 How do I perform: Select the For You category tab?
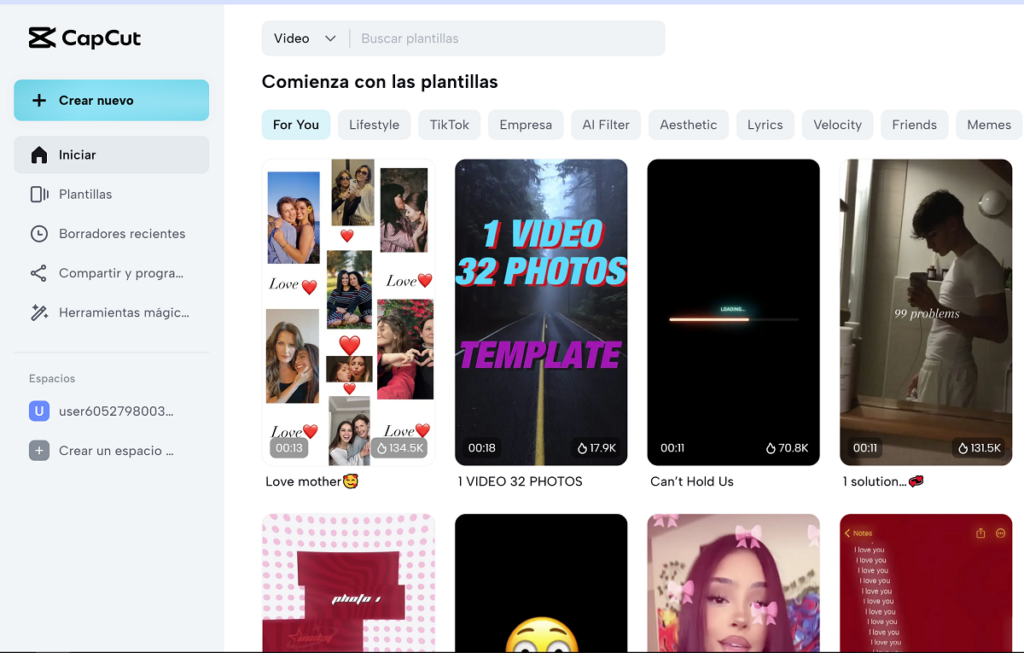tap(296, 125)
